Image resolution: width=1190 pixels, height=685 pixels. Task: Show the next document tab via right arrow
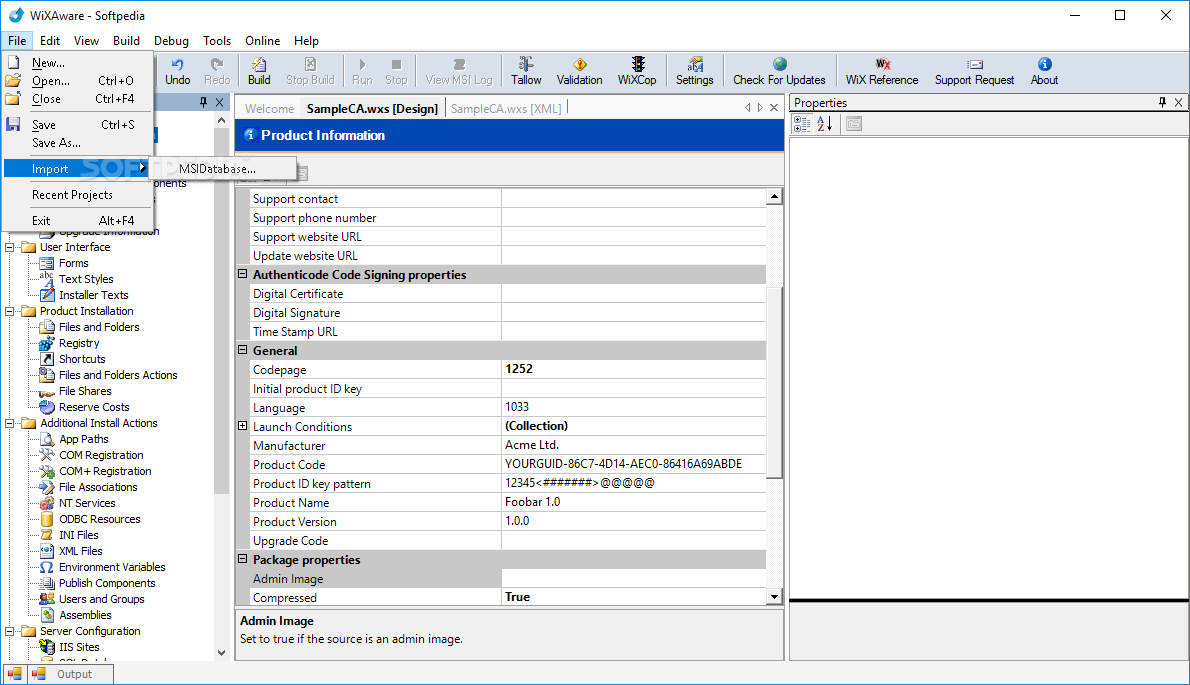point(760,108)
